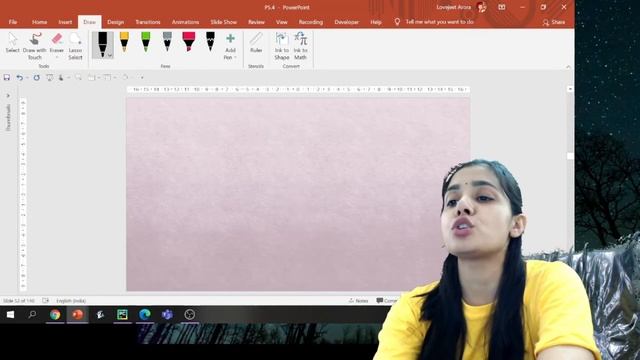This screenshot has width=640, height=360.
Task: Open Windows taskbar search
Action: pos(32,315)
